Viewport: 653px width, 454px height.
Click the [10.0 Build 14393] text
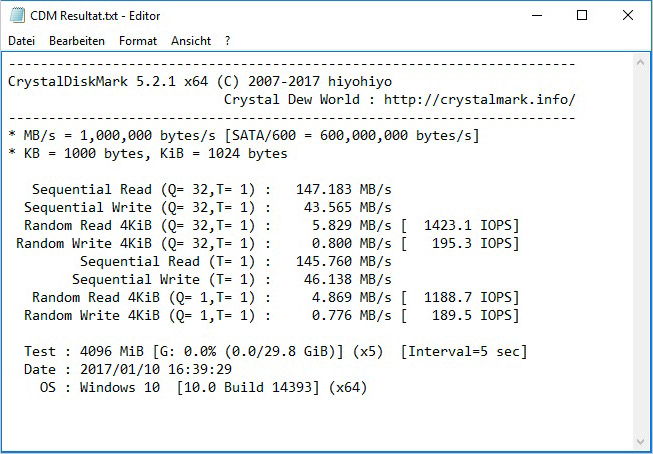pyautogui.click(x=248, y=387)
